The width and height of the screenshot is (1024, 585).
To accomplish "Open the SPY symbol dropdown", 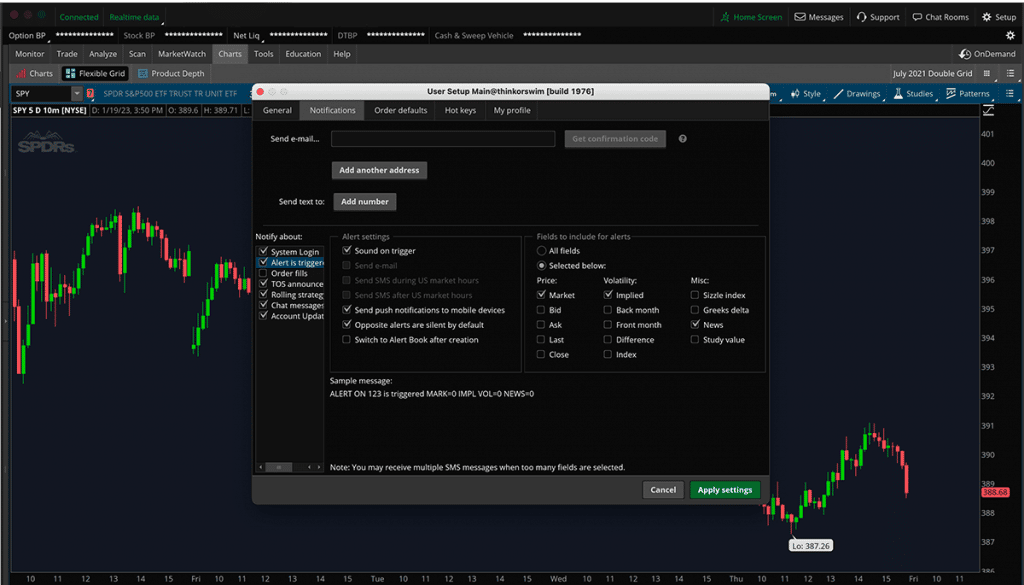I will pyautogui.click(x=78, y=91).
